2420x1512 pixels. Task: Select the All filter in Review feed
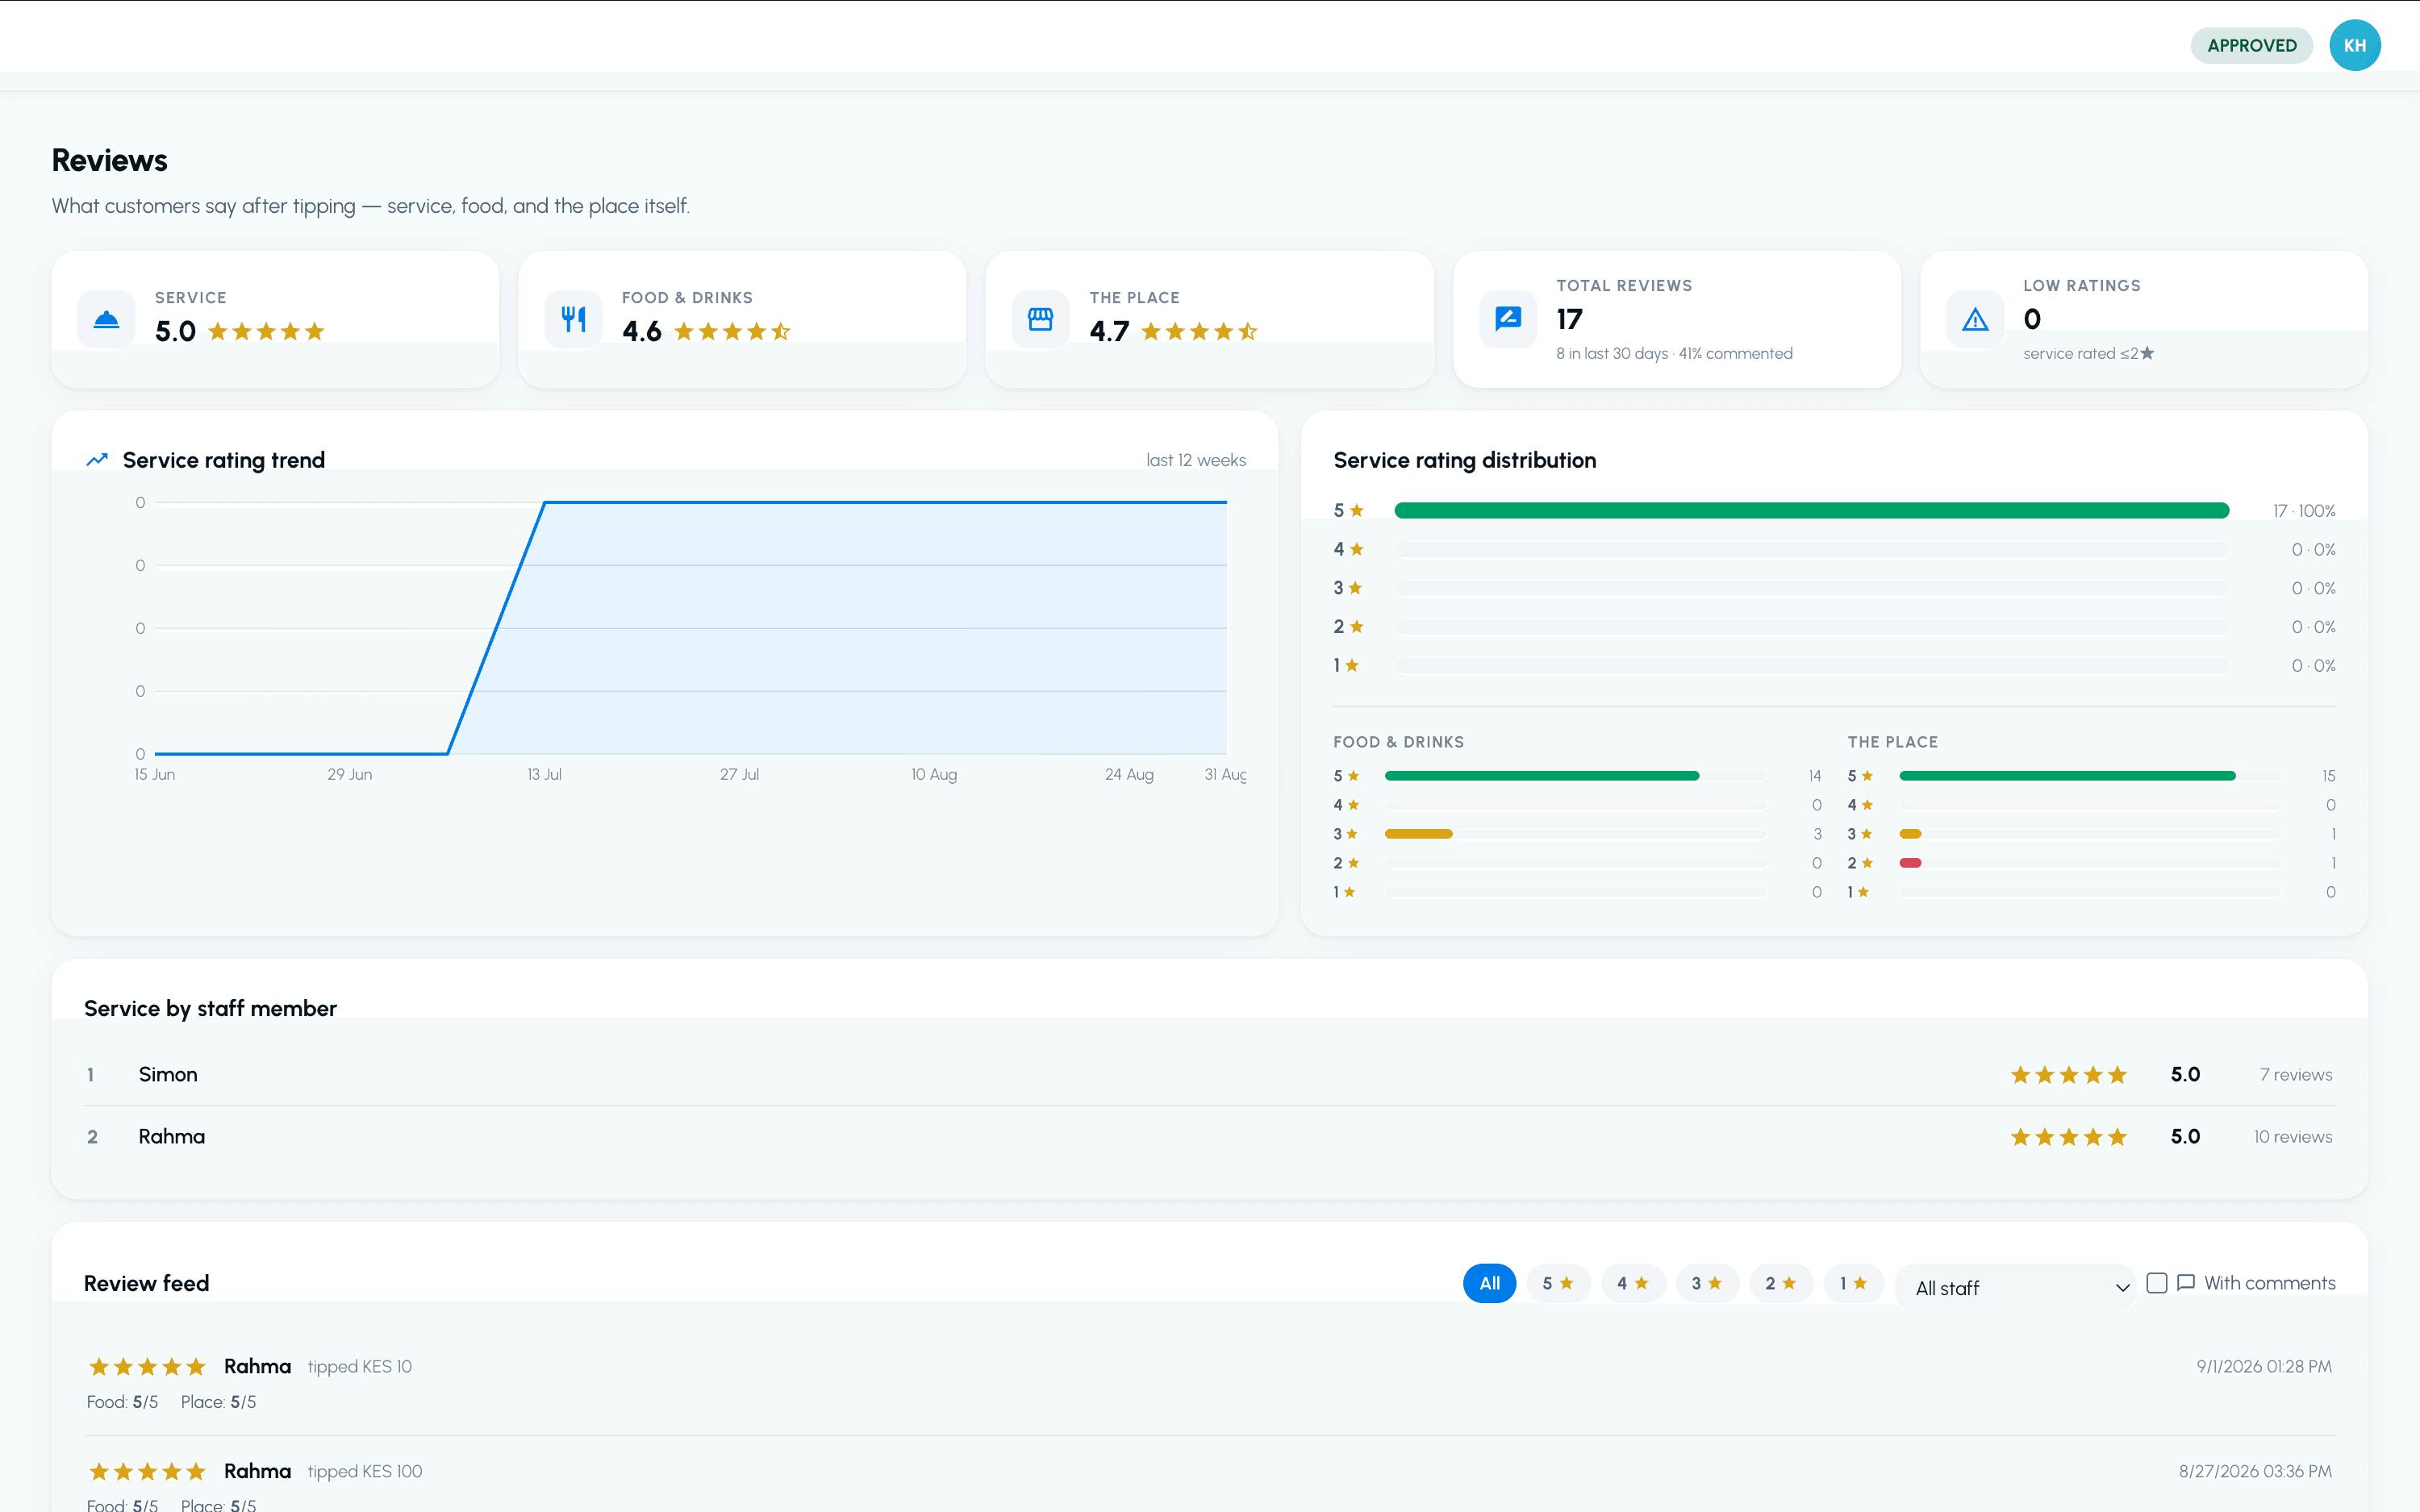tap(1489, 1283)
